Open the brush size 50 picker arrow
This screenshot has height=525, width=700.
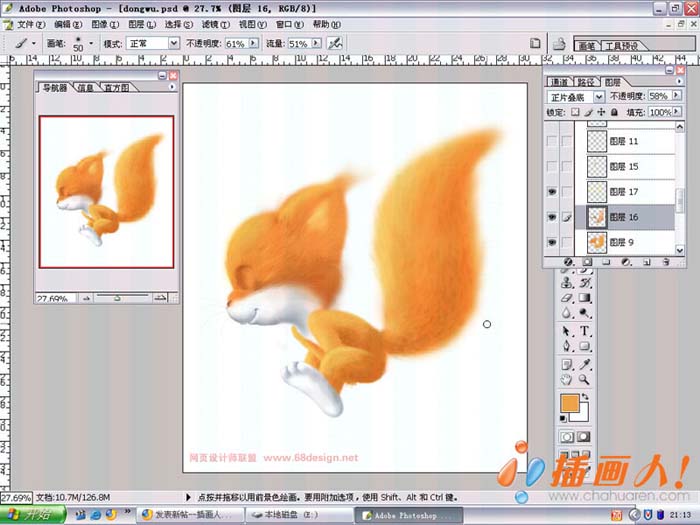[91, 43]
